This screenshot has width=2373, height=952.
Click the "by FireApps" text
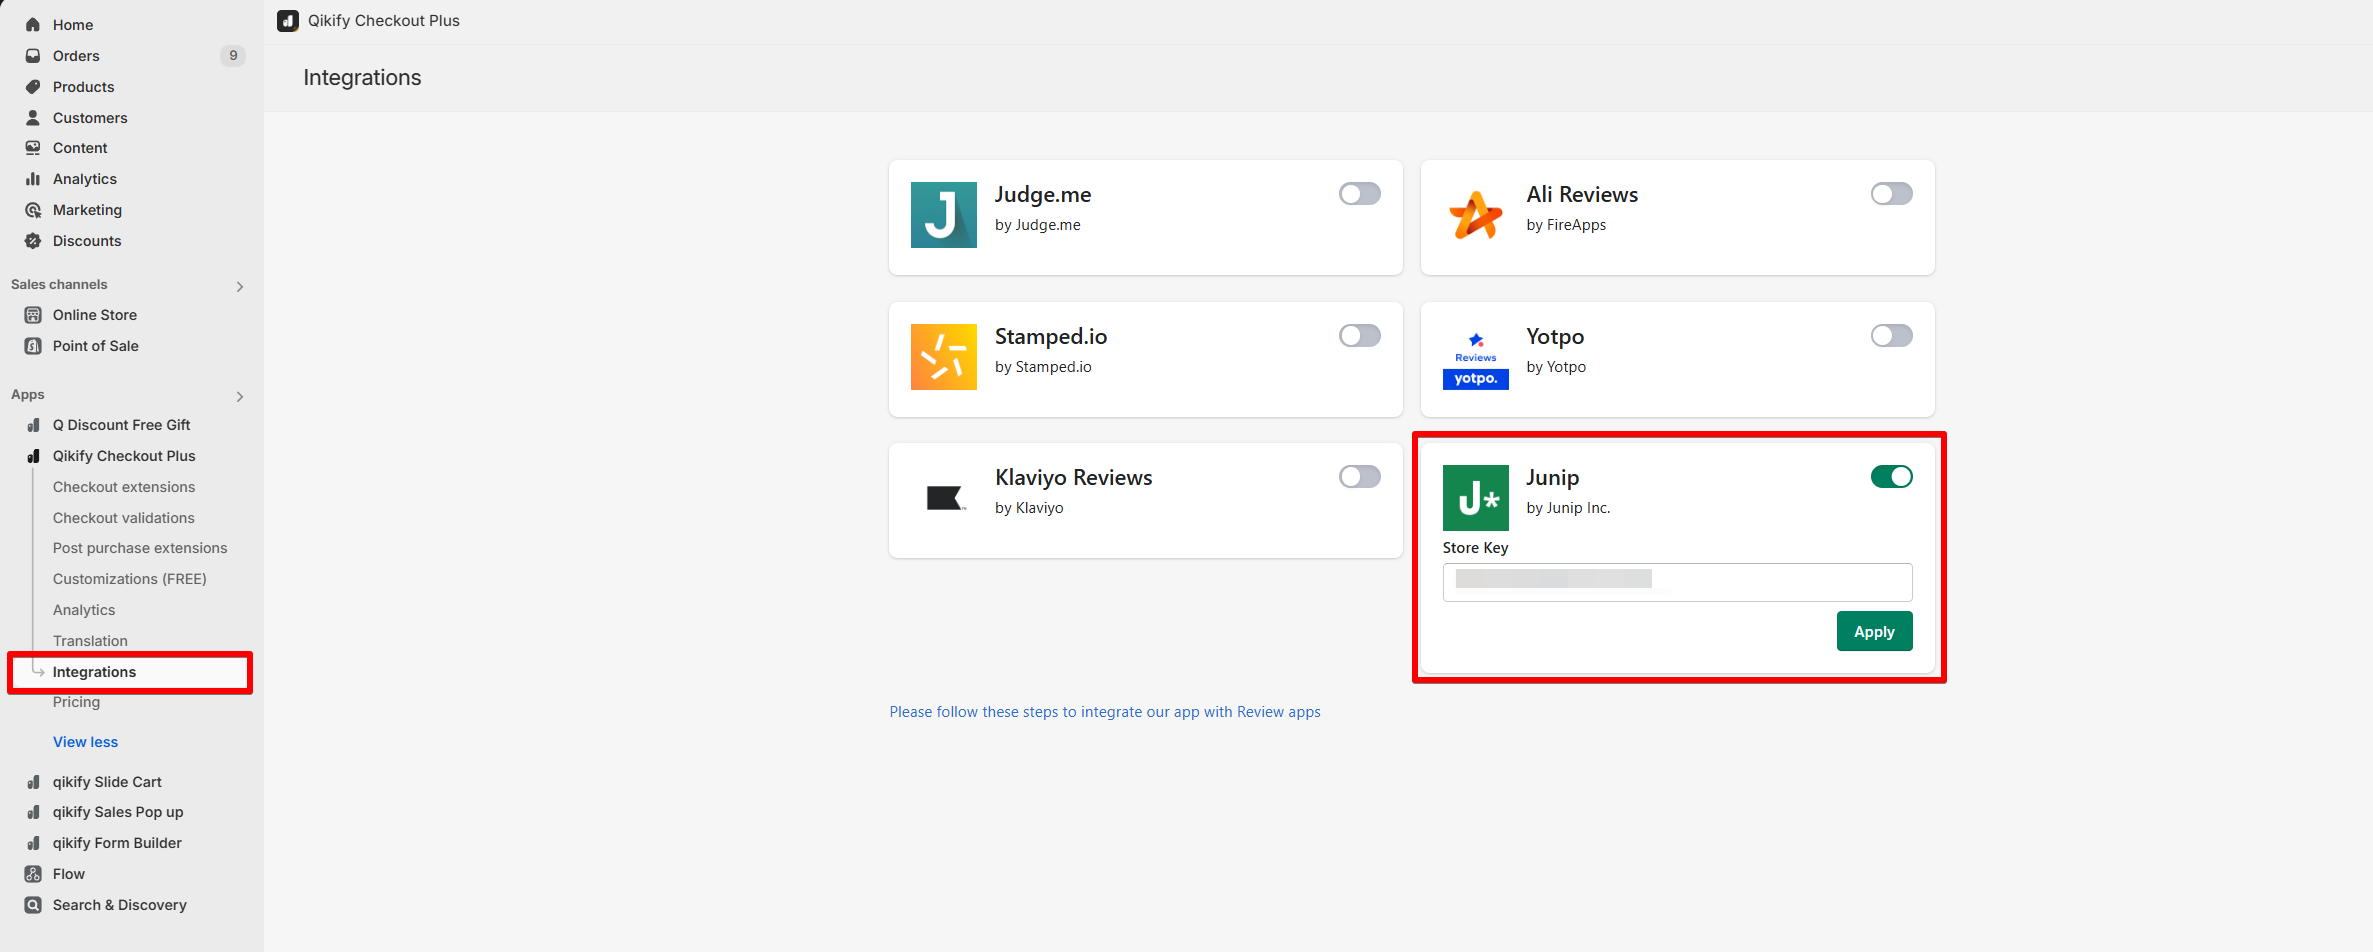(1566, 225)
